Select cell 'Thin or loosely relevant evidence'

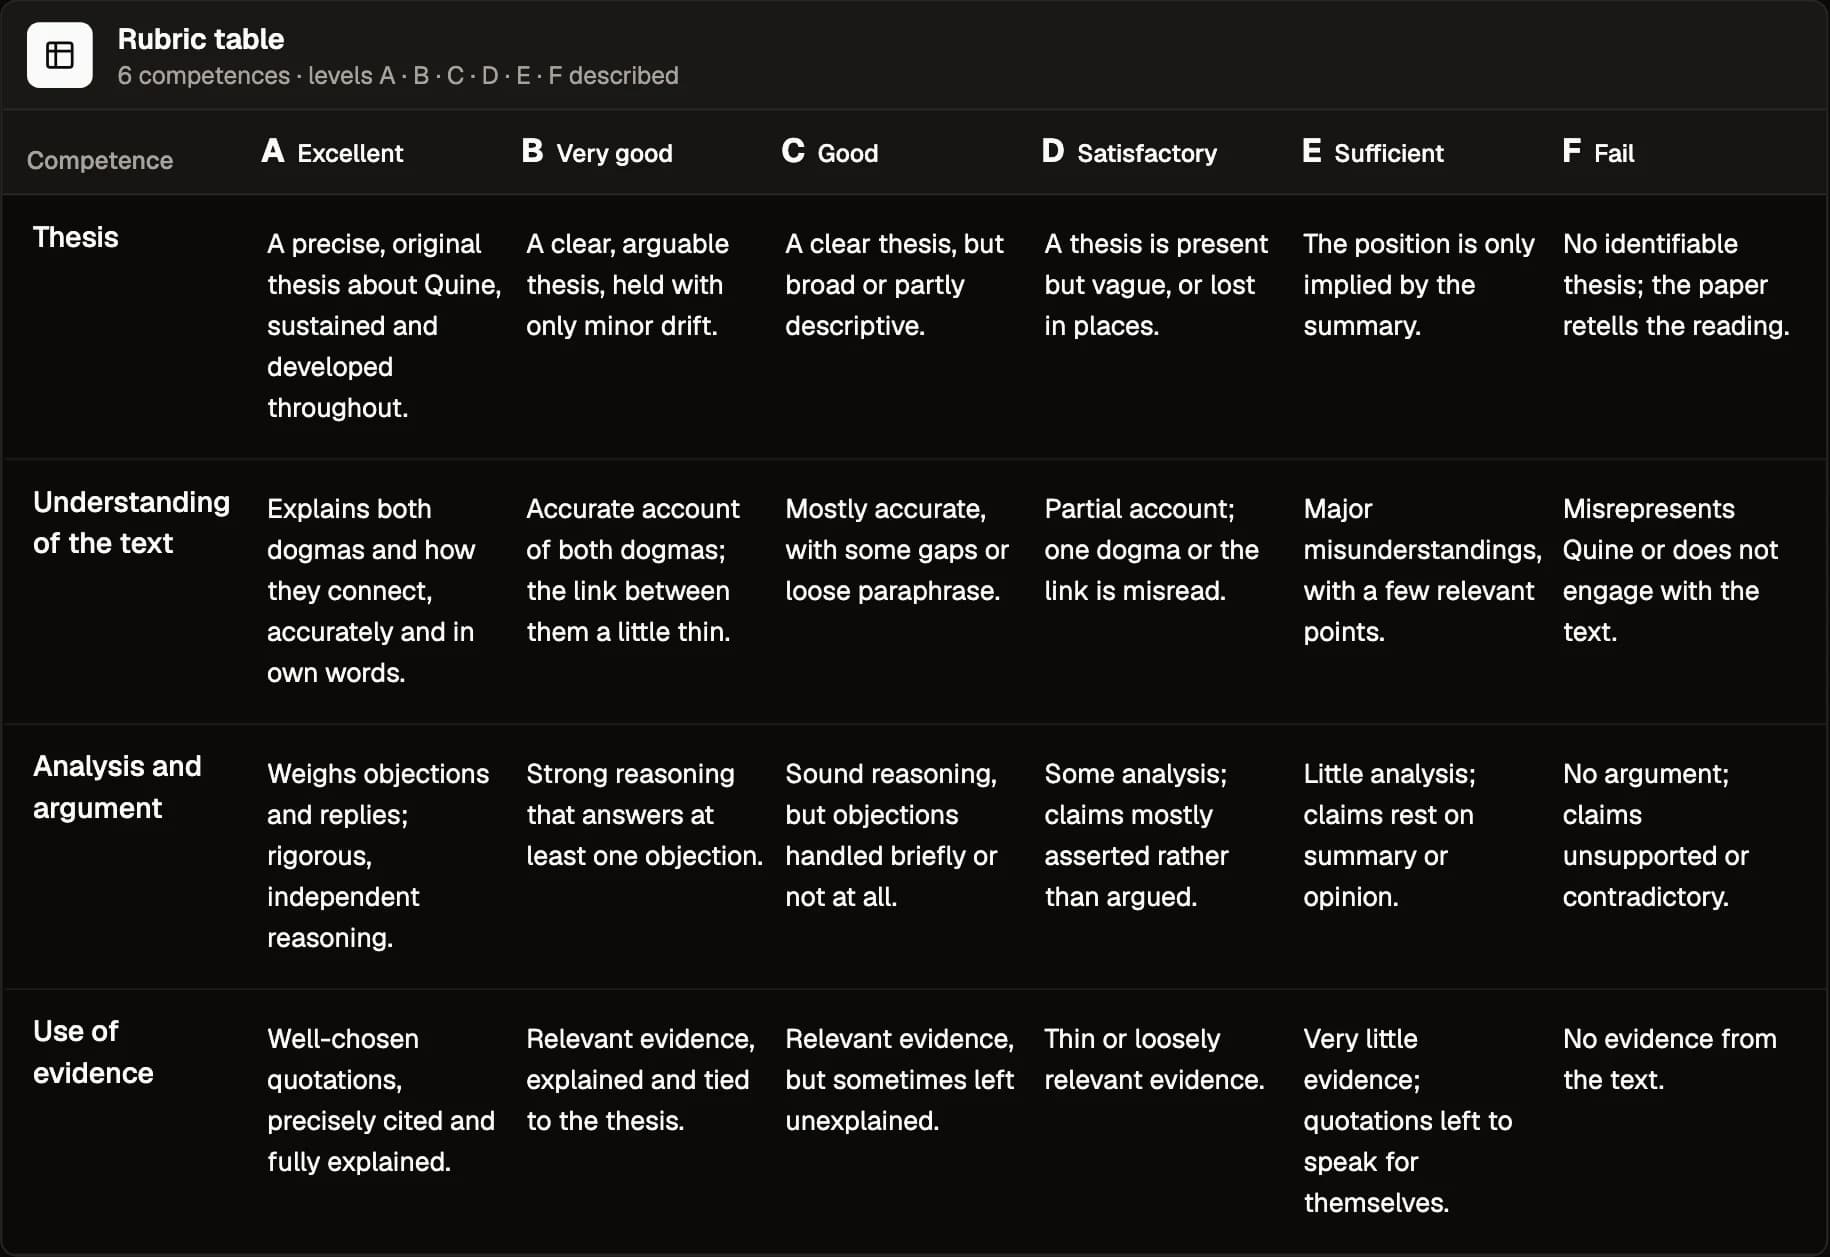pos(1154,1059)
